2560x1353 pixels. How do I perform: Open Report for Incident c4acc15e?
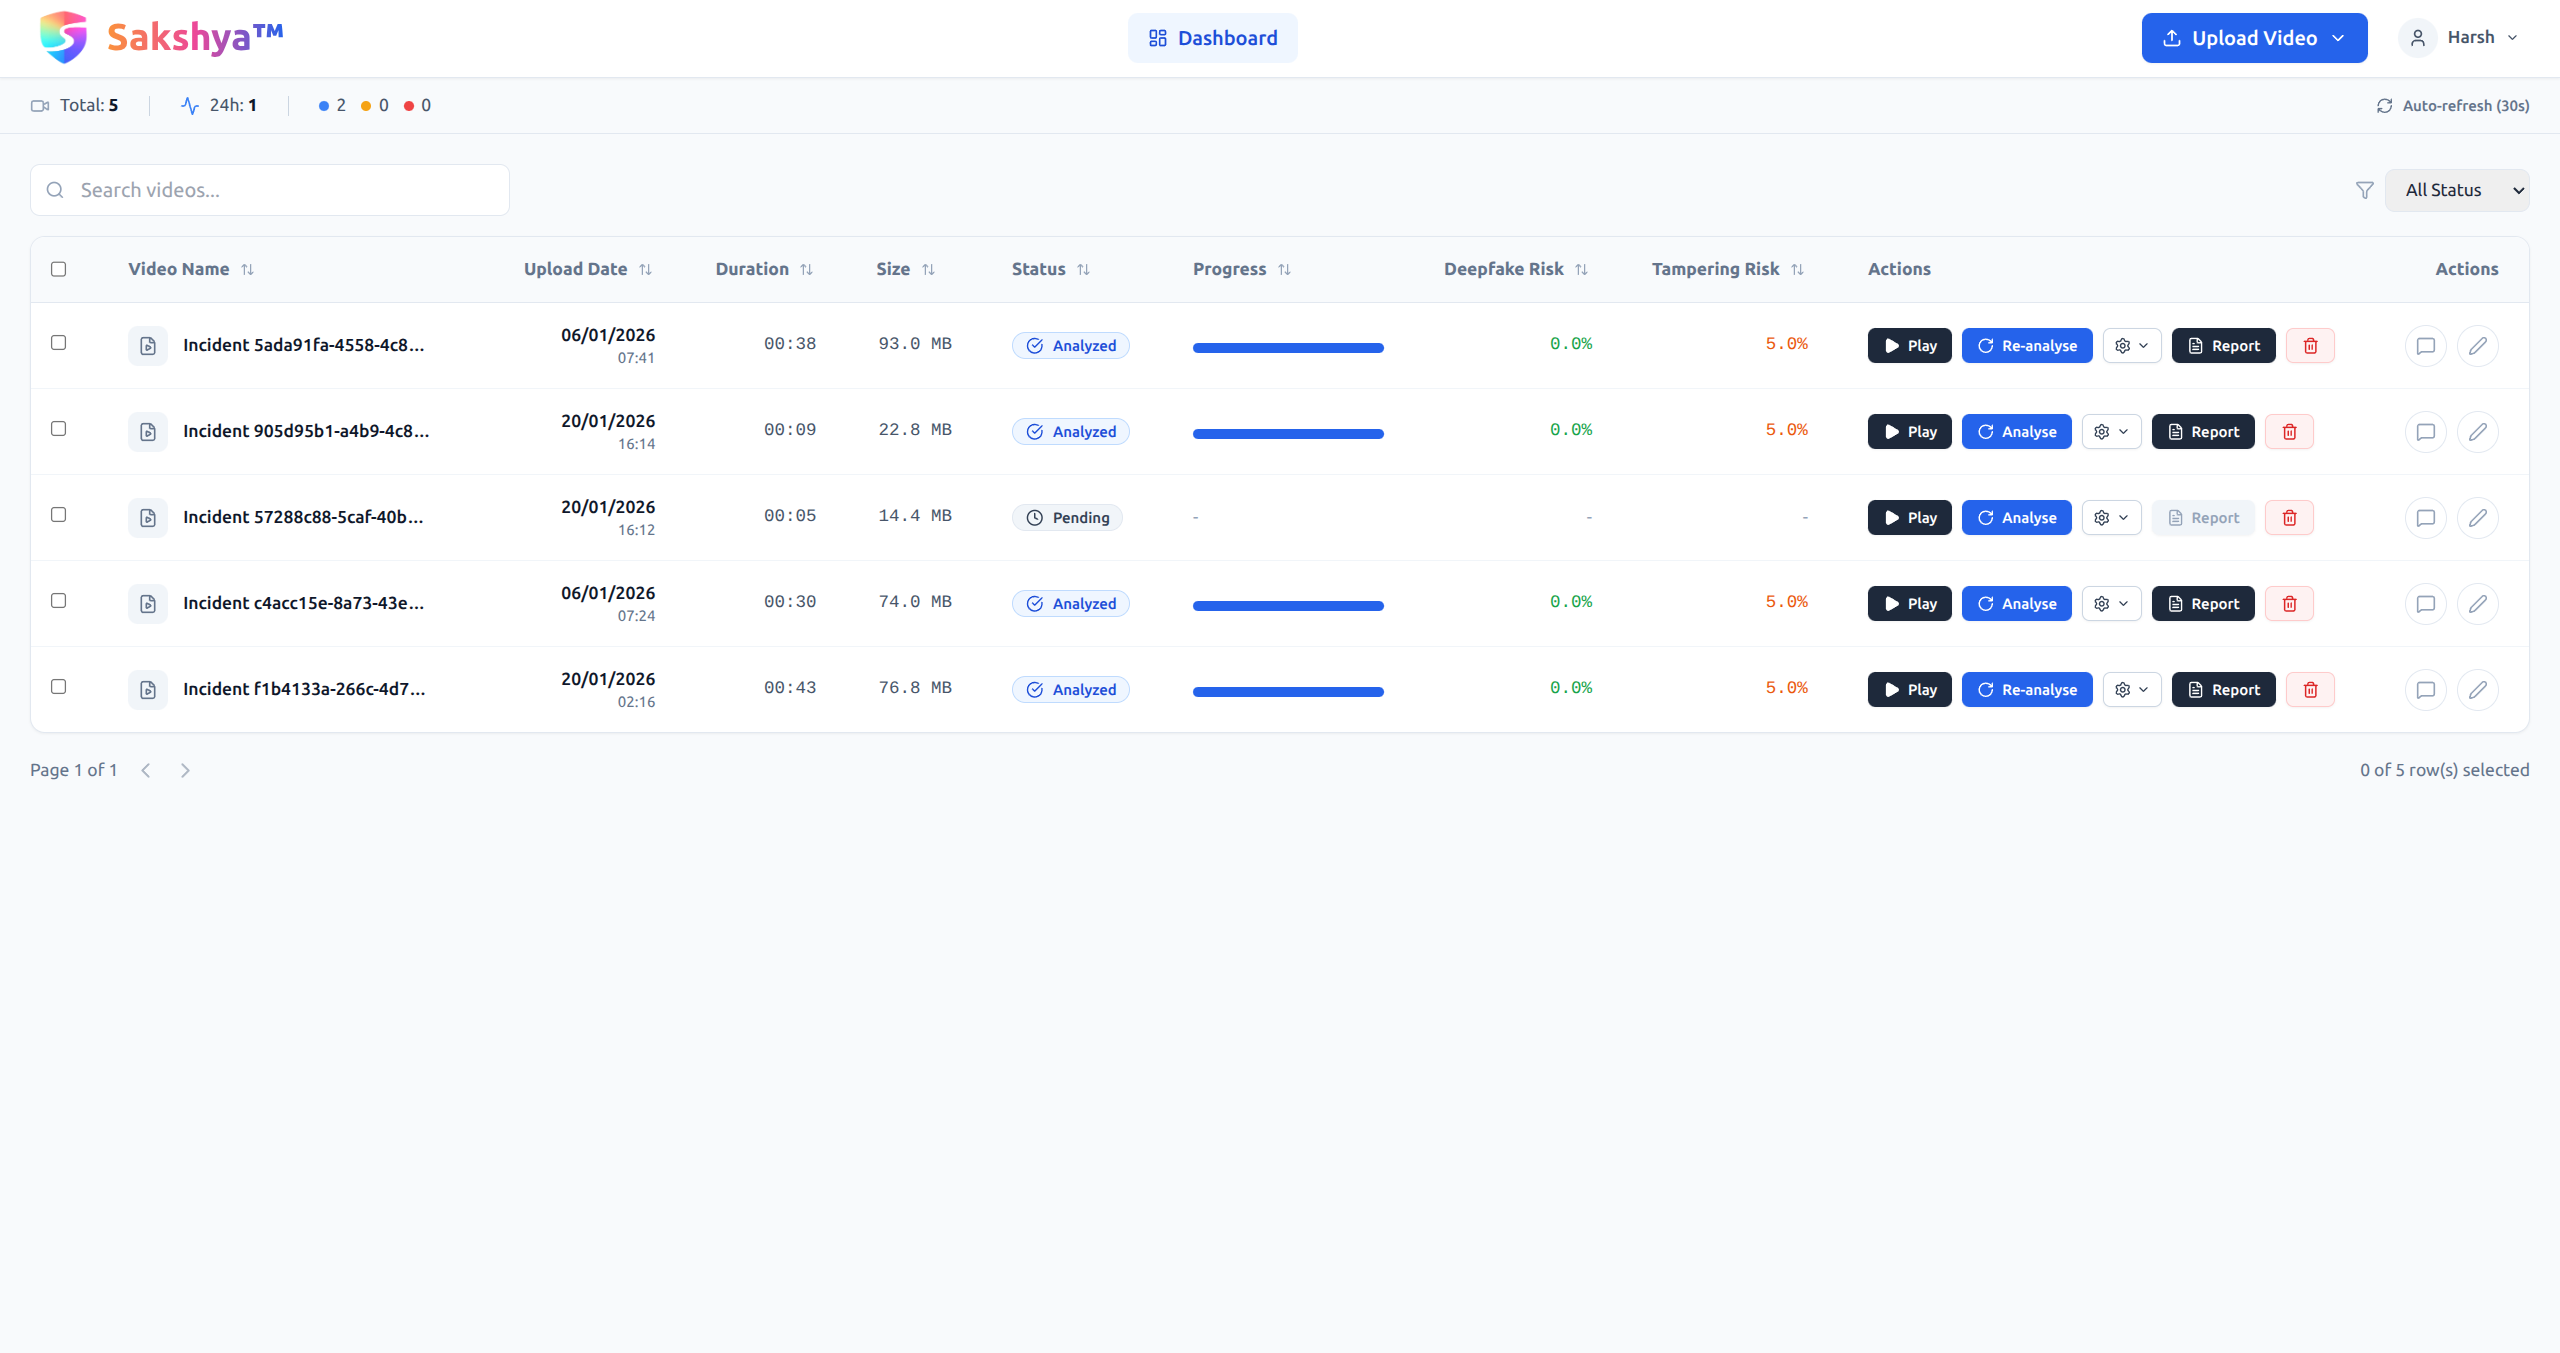(x=2203, y=604)
